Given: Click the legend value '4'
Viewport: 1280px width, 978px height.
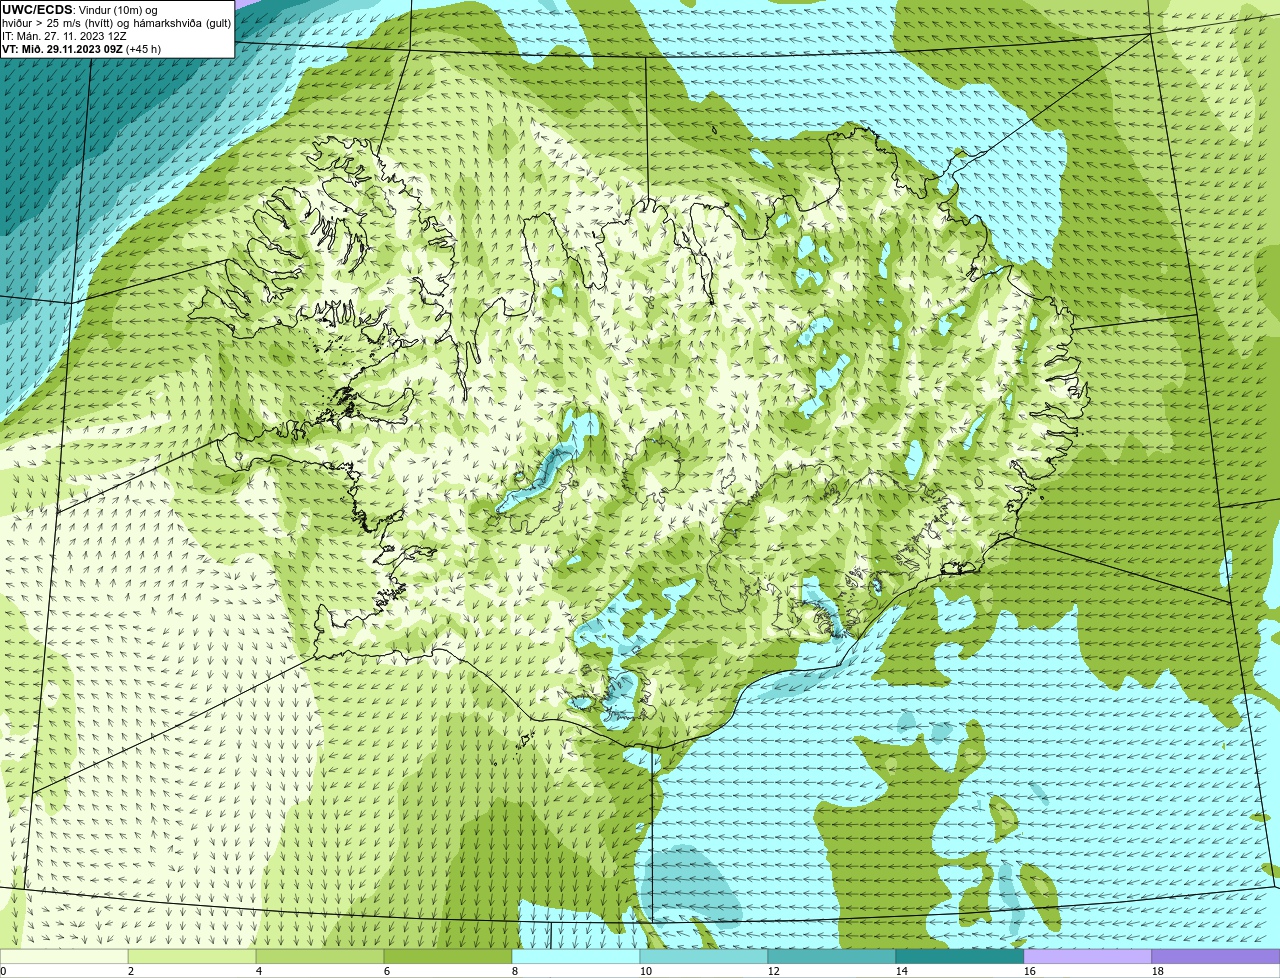Looking at the screenshot, I should click(258, 971).
